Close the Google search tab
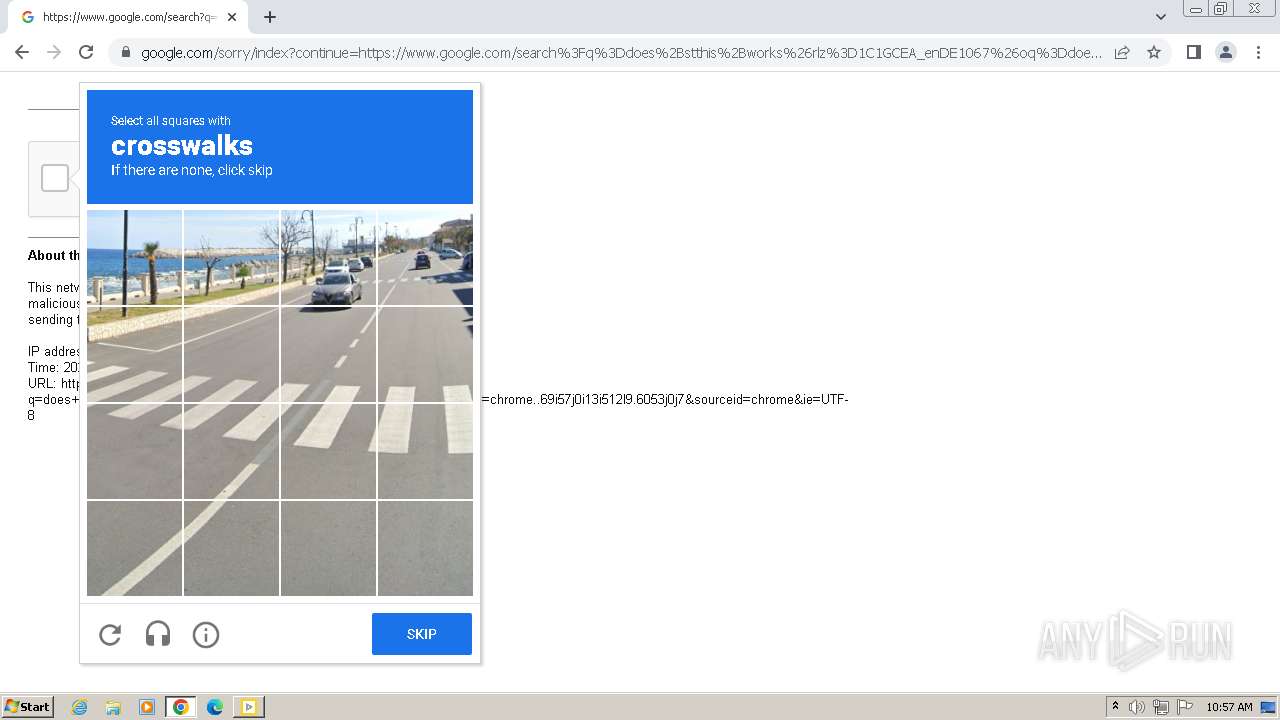 [232, 17]
